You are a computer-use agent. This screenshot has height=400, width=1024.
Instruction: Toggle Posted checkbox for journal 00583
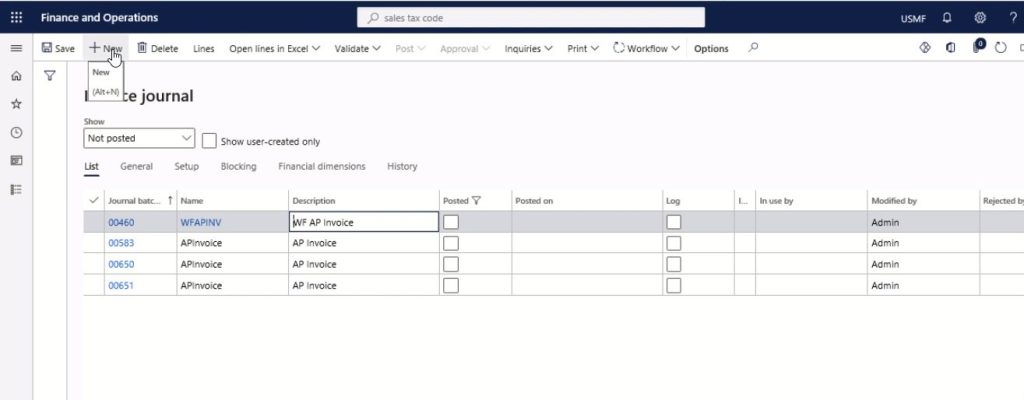tap(451, 243)
